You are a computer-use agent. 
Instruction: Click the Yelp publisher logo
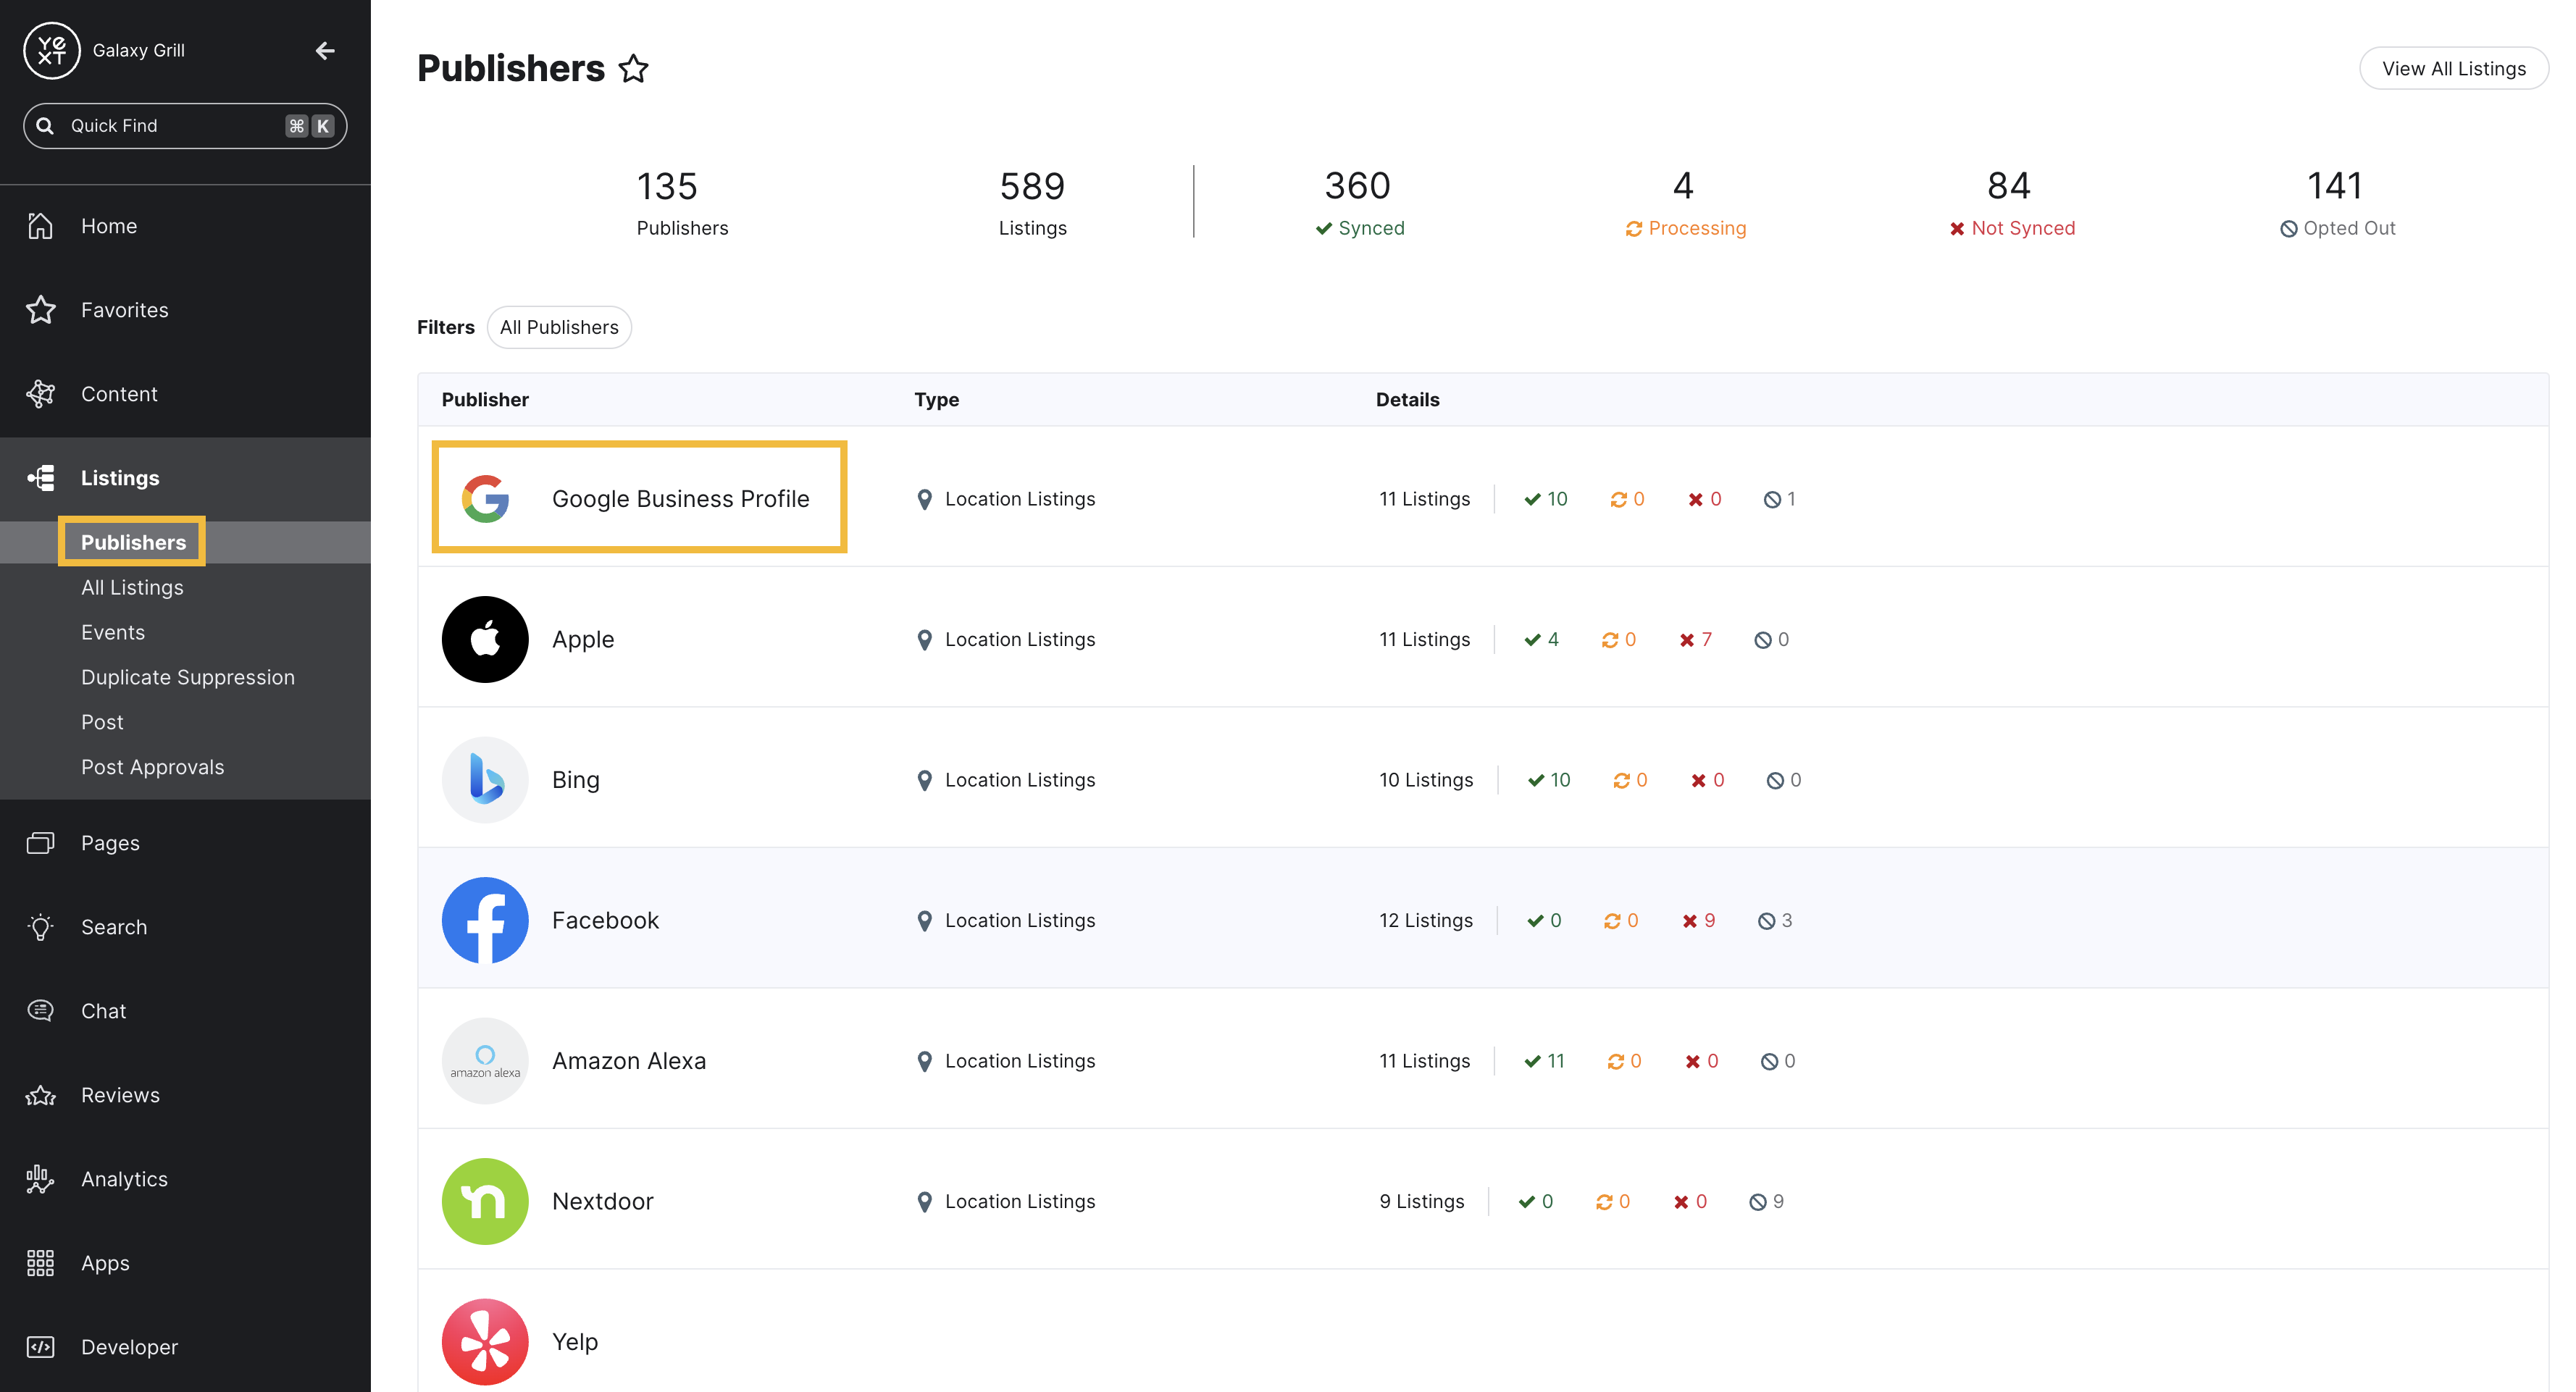[x=485, y=1341]
